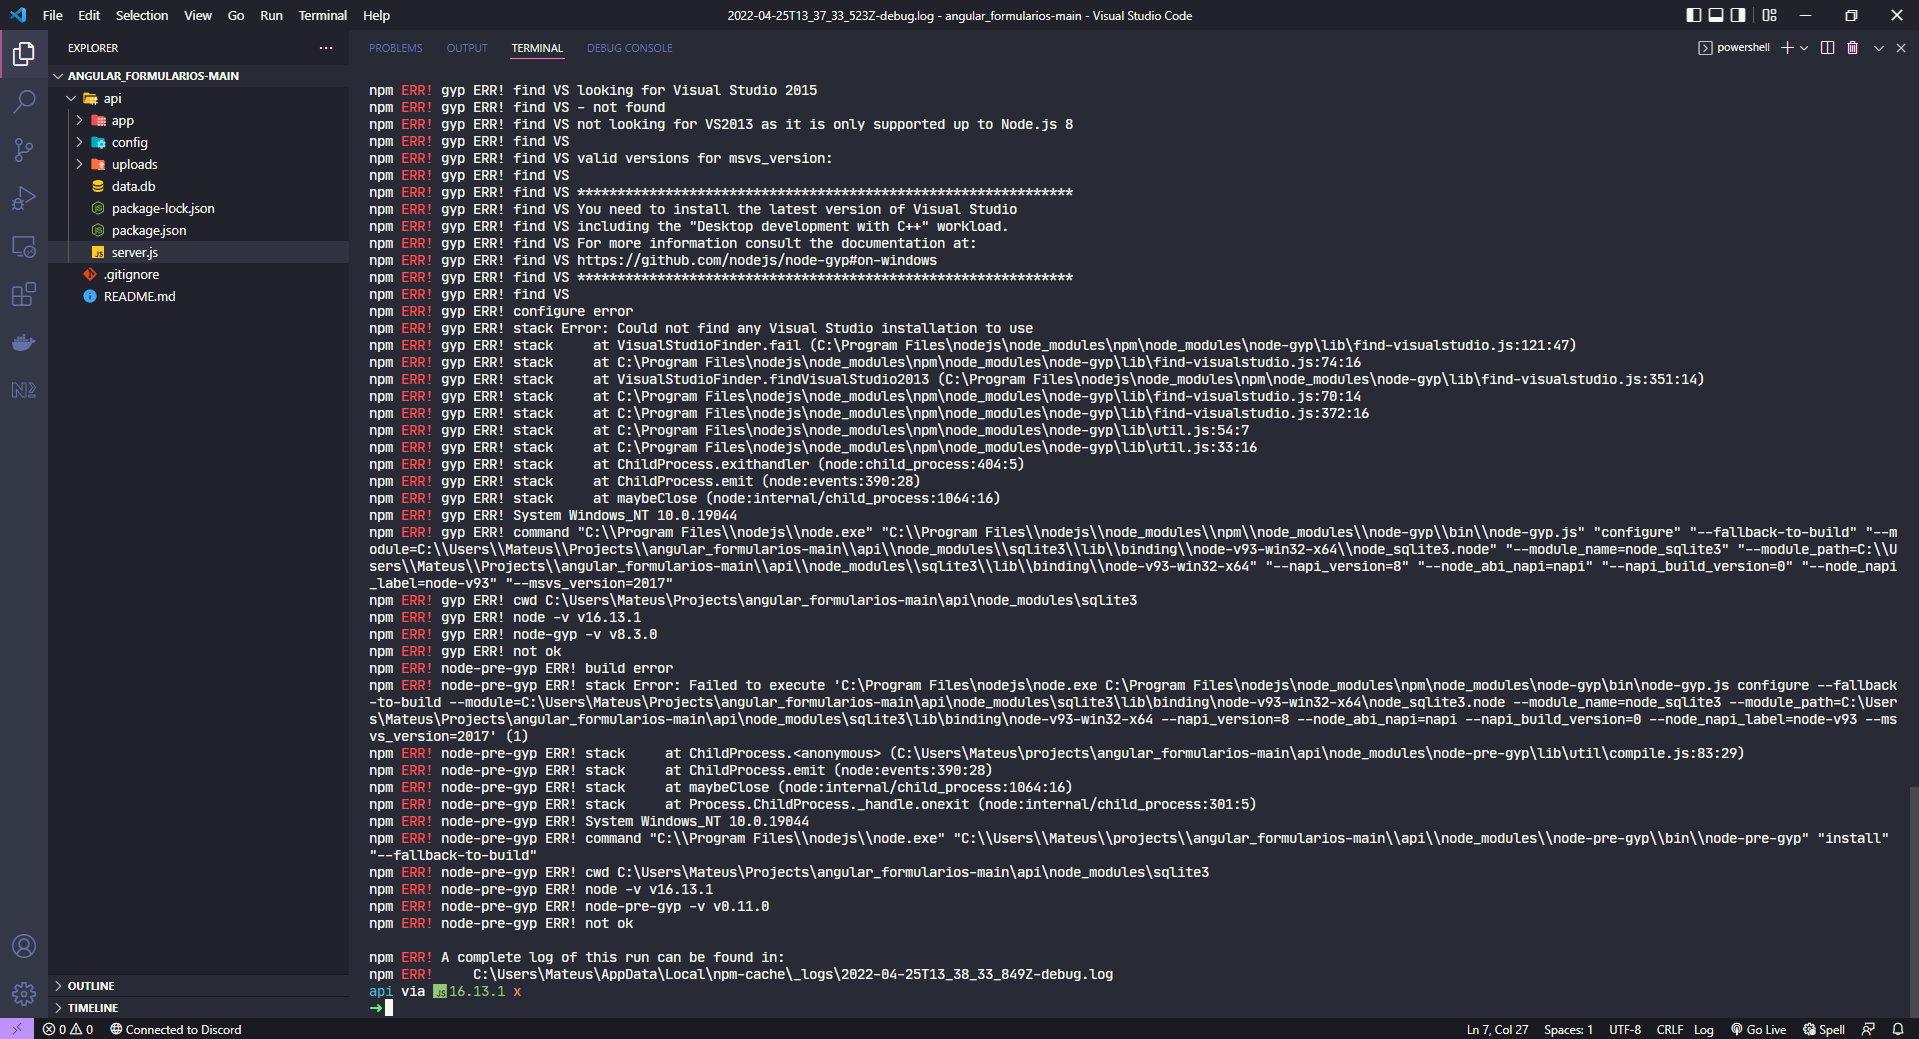Image resolution: width=1919 pixels, height=1039 pixels.
Task: Expand the uploads folder
Action: pyautogui.click(x=134, y=164)
